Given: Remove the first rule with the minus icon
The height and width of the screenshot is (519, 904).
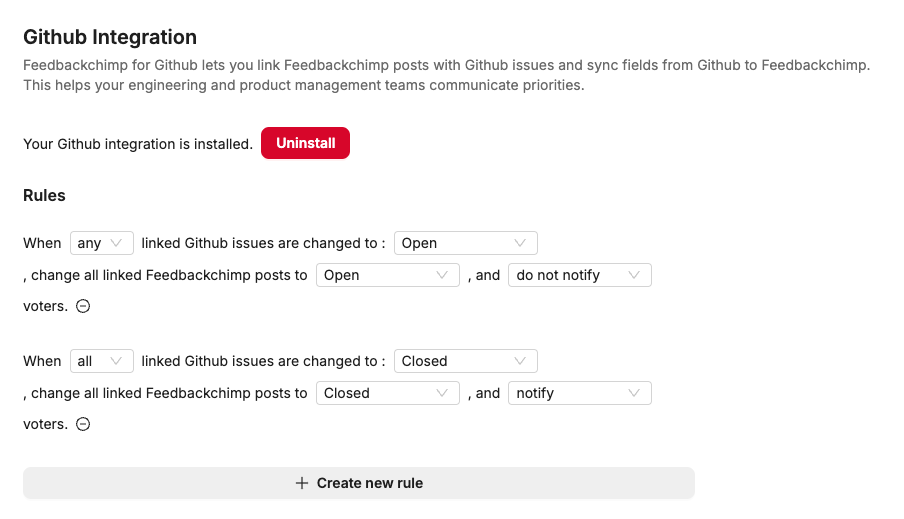Looking at the screenshot, I should coord(83,306).
